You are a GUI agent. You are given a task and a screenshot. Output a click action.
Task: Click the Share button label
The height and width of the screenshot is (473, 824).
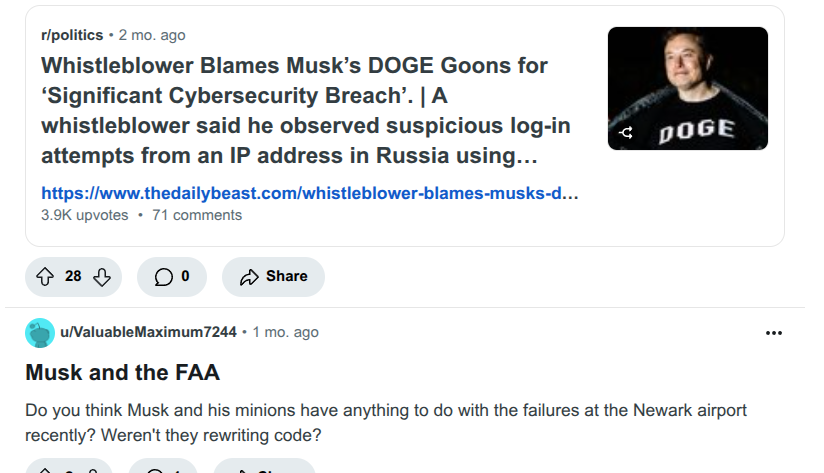point(286,276)
